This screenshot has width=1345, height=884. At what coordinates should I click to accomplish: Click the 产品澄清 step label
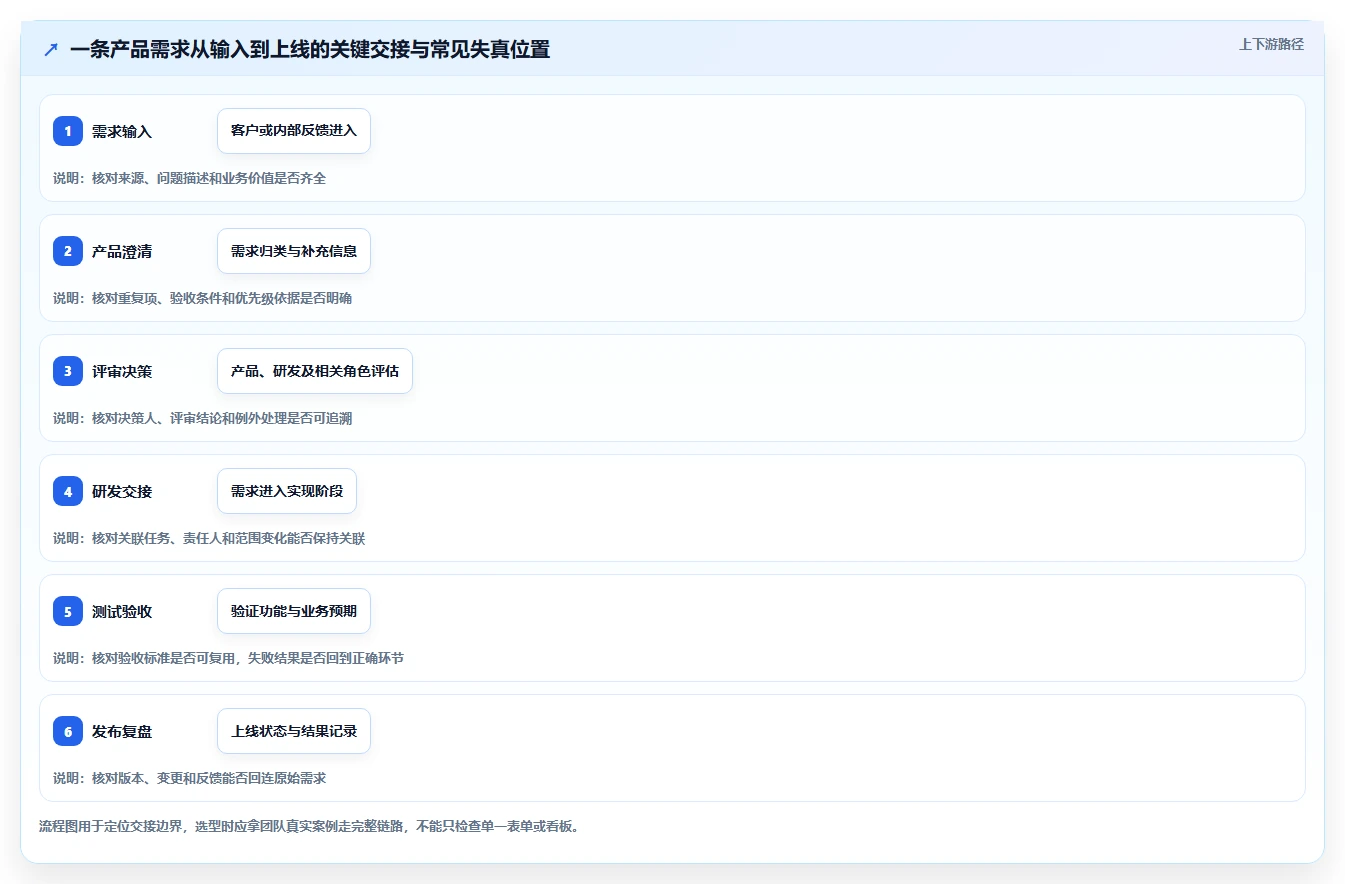pyautogui.click(x=122, y=251)
